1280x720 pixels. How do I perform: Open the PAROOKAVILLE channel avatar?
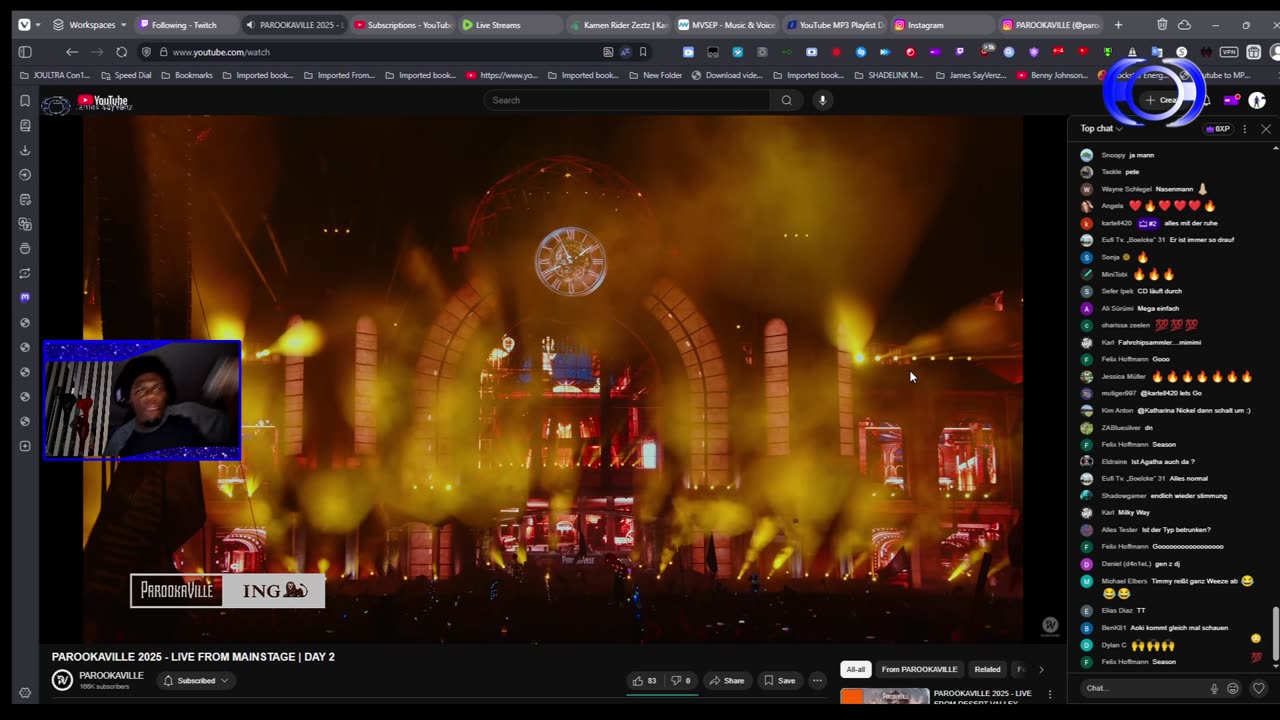pos(62,680)
